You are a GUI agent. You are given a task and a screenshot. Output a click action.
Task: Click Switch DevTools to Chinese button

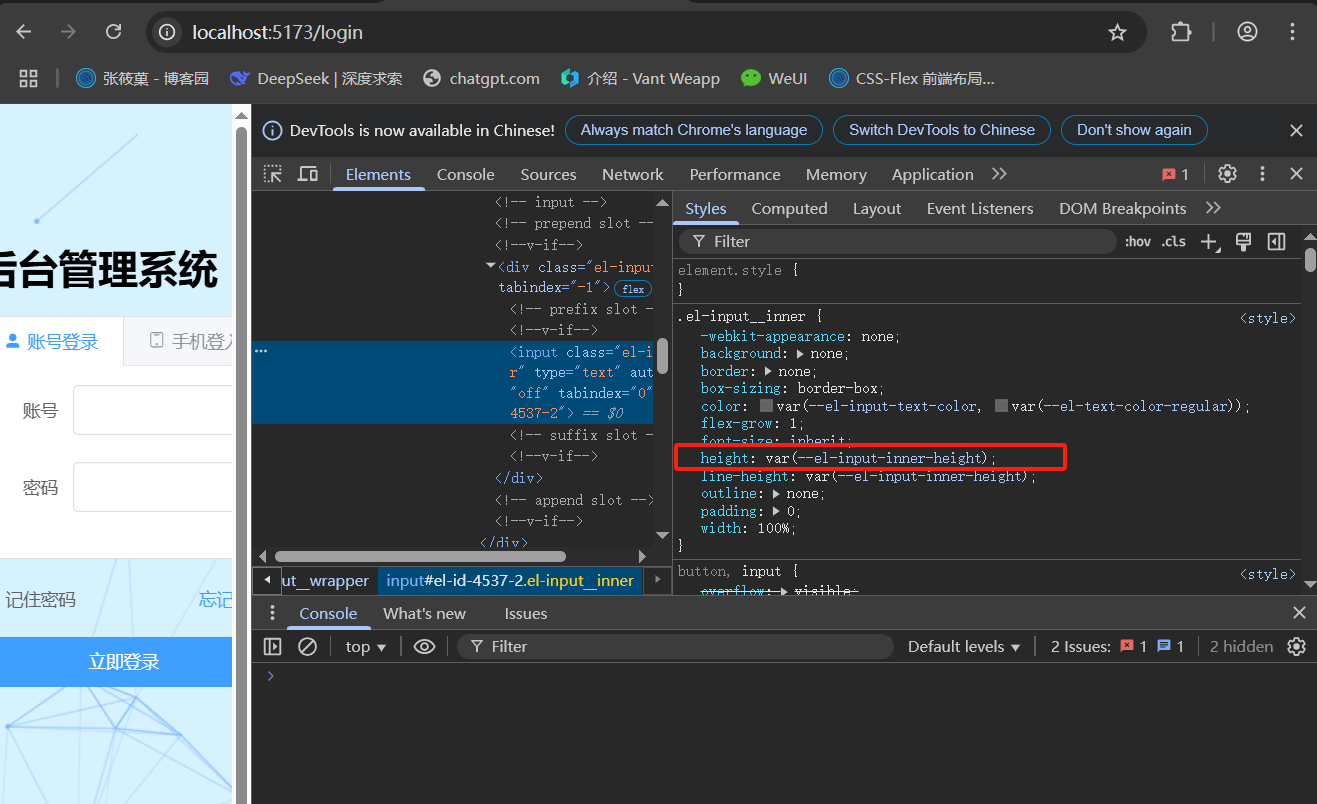point(941,130)
